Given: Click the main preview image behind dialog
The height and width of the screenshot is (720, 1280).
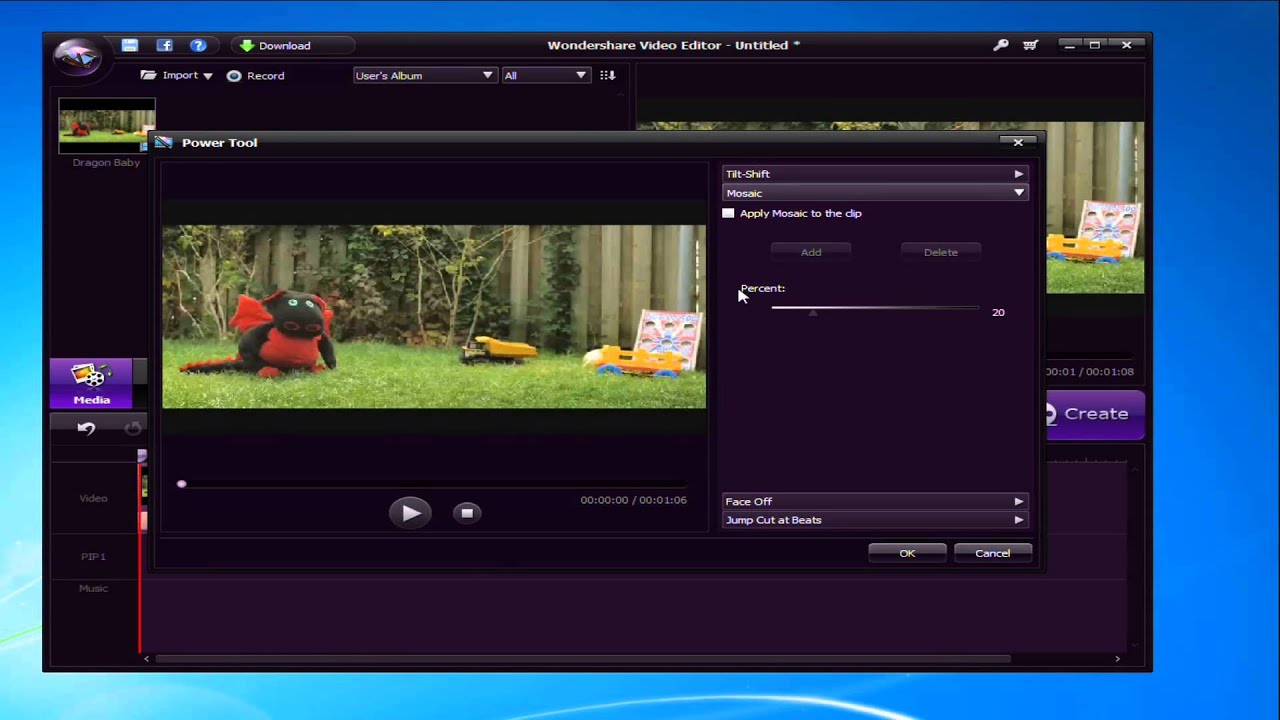Looking at the screenshot, I should pos(1094,208).
